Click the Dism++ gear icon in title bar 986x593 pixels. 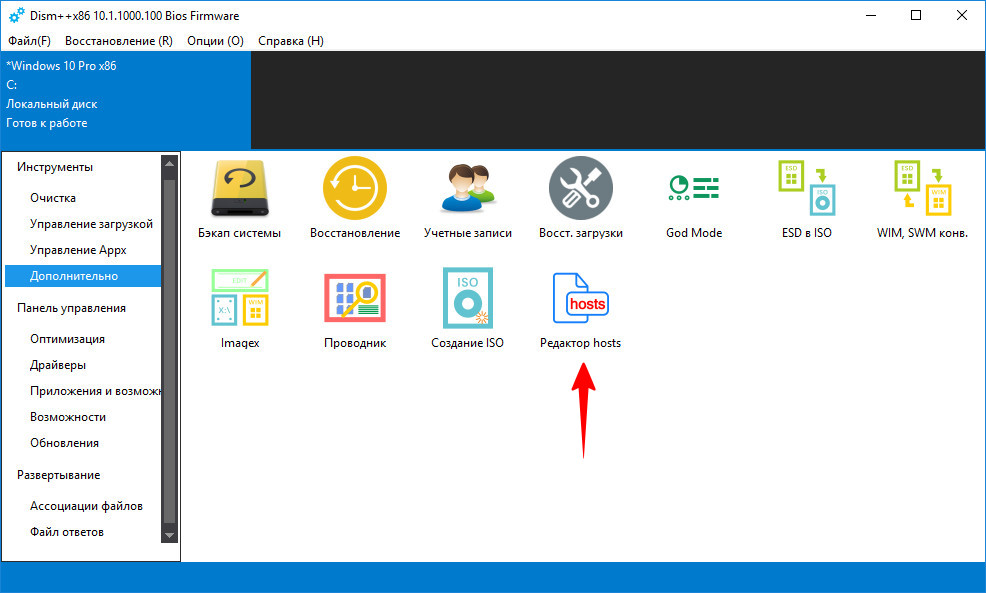point(17,15)
